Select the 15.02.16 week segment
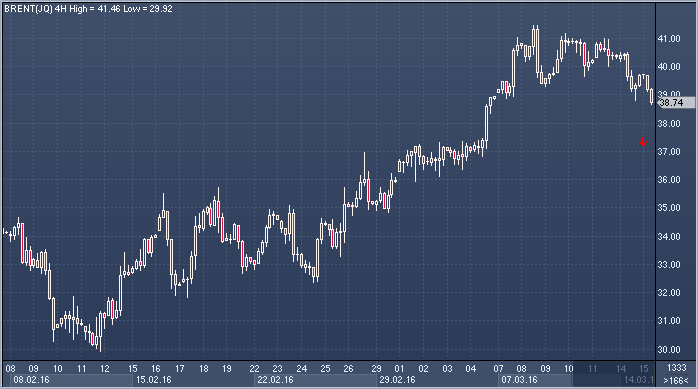Viewport: 698px width, 389px height. (193, 380)
